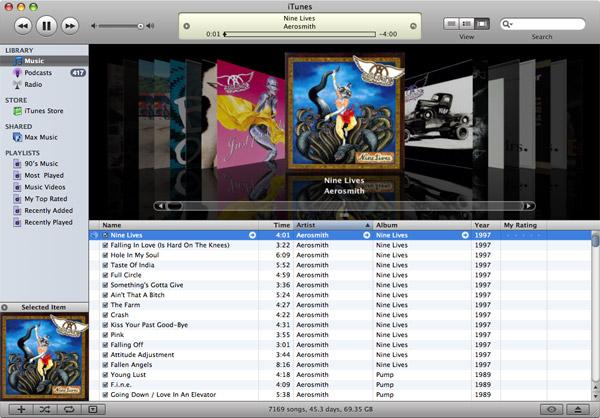Open the search magnifier dropdown
This screenshot has height=418, width=600.
(x=507, y=24)
